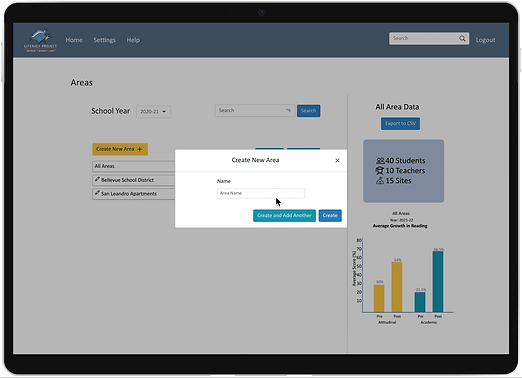This screenshot has width=522, height=378.
Task: Click the blue Search button
Action: coord(309,111)
